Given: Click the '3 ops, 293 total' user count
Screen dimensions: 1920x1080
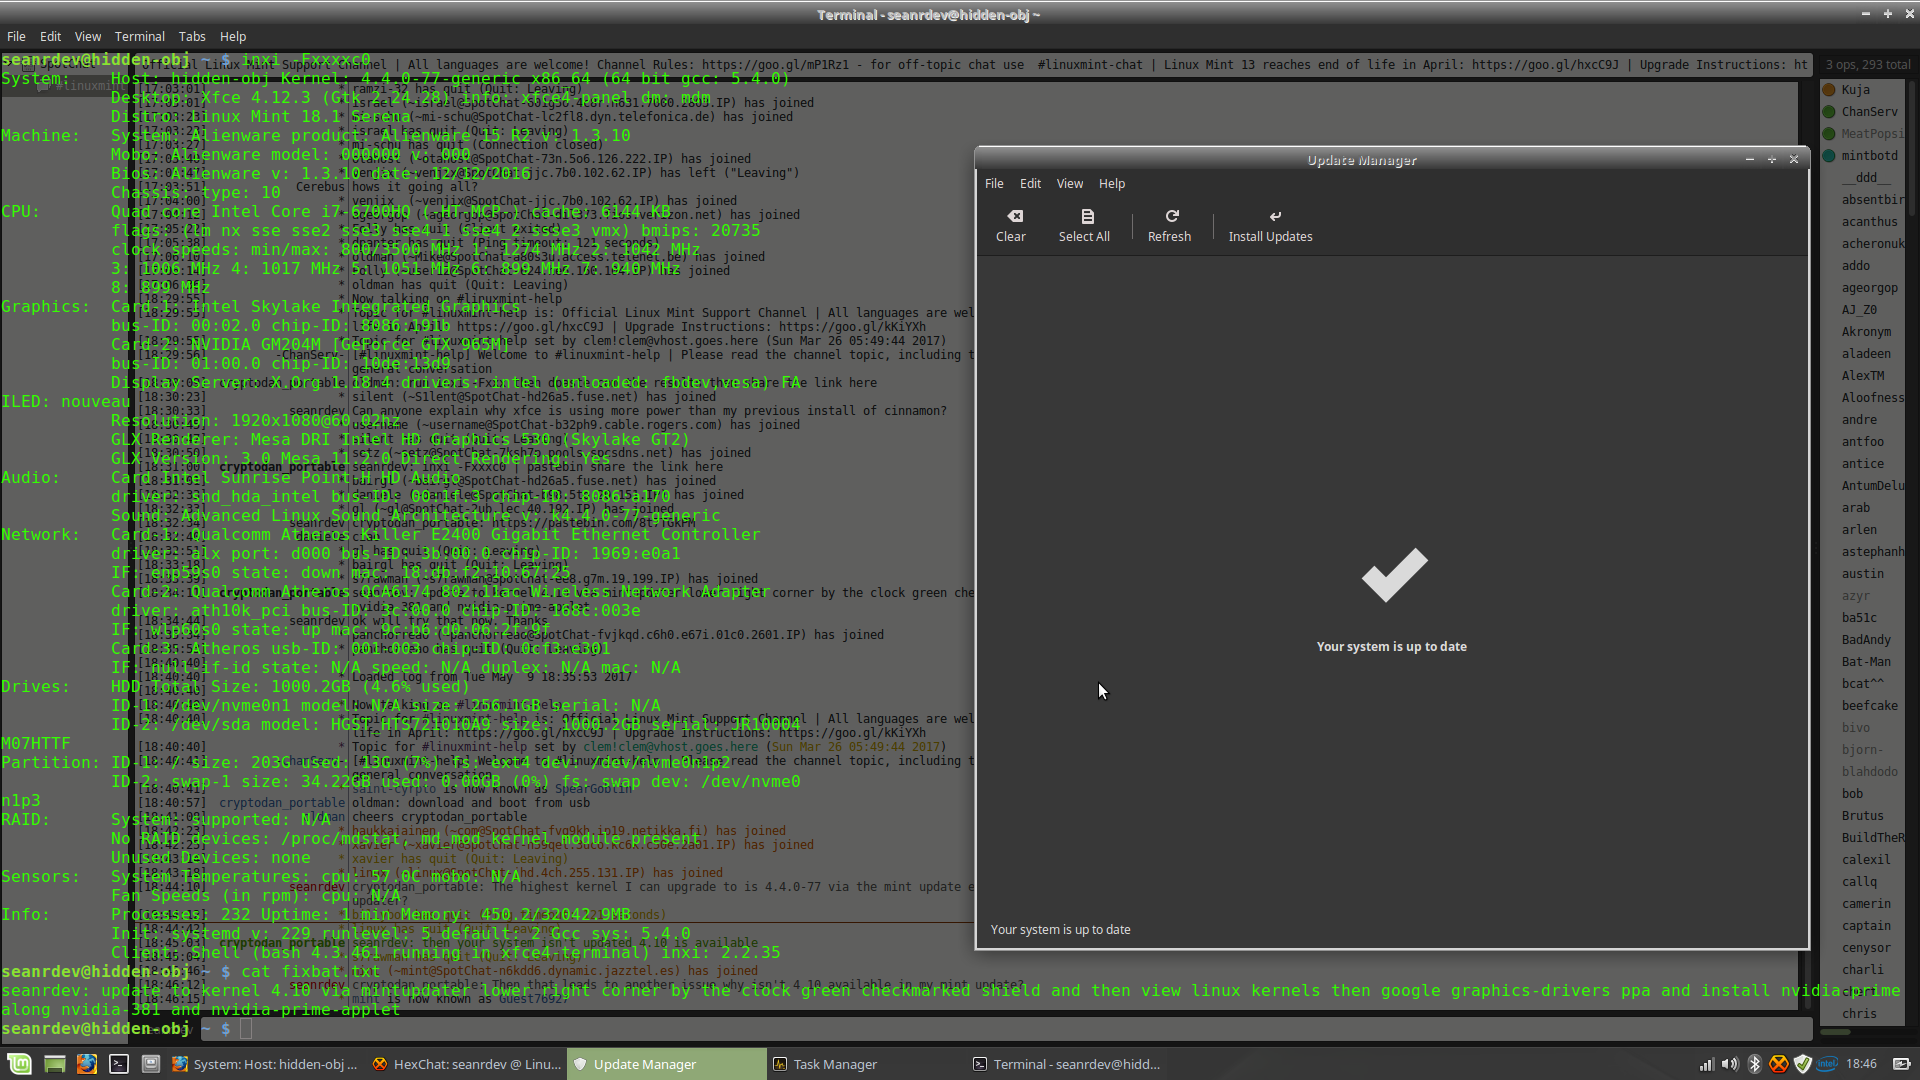Looking at the screenshot, I should click(x=1867, y=65).
